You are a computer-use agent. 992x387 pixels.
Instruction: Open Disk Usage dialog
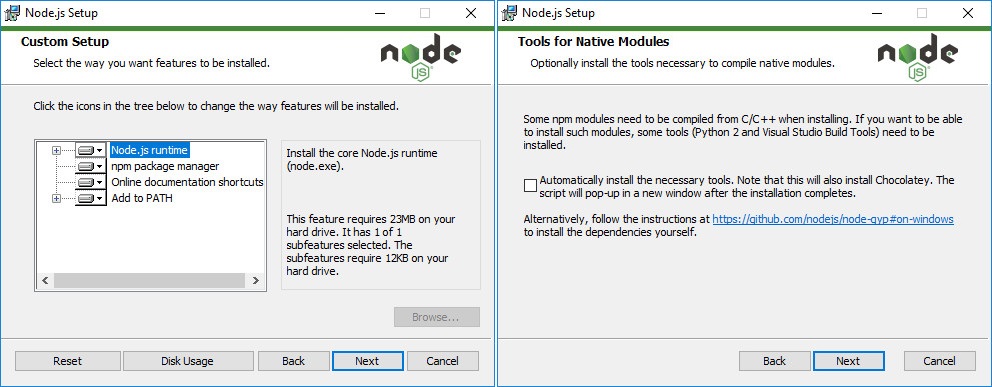(x=187, y=361)
